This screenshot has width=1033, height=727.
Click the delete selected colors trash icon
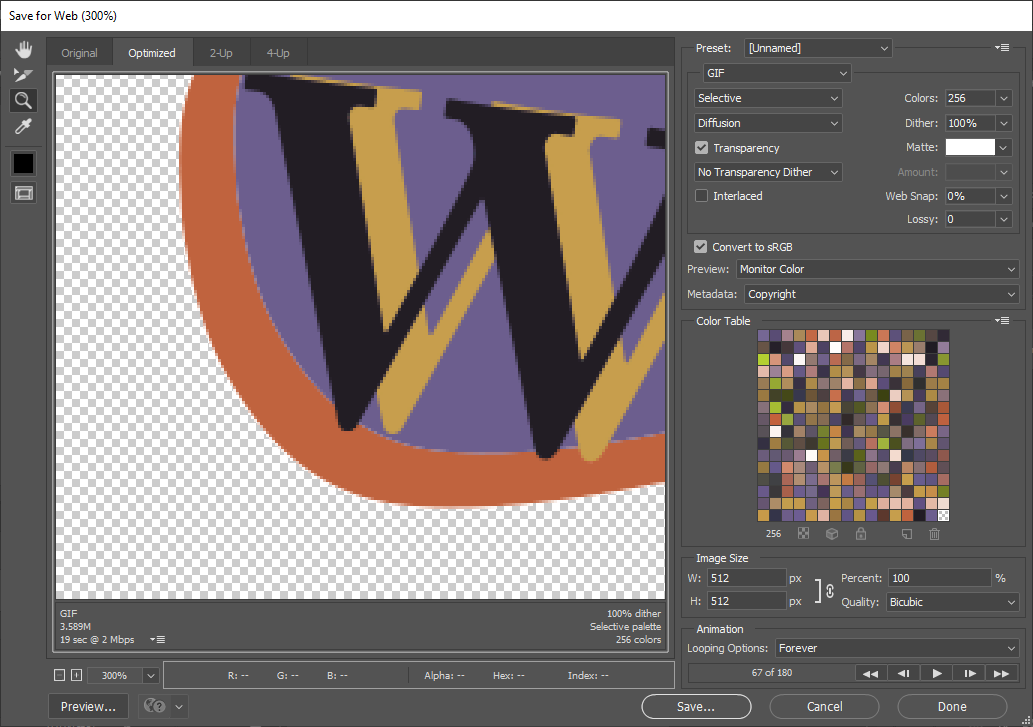point(934,533)
